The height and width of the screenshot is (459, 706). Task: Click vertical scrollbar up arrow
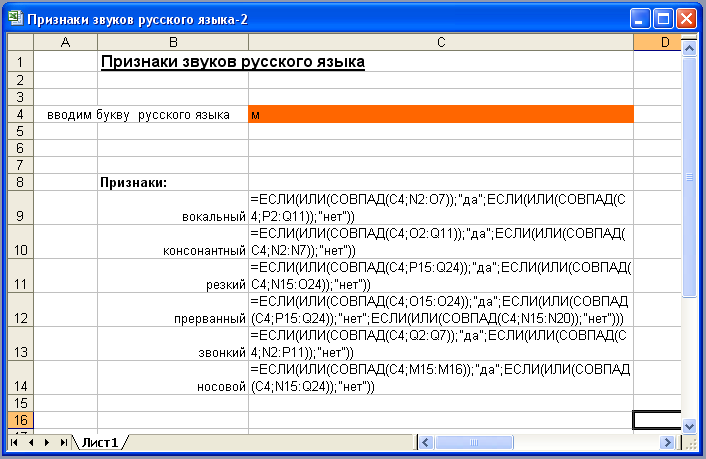pos(689,48)
